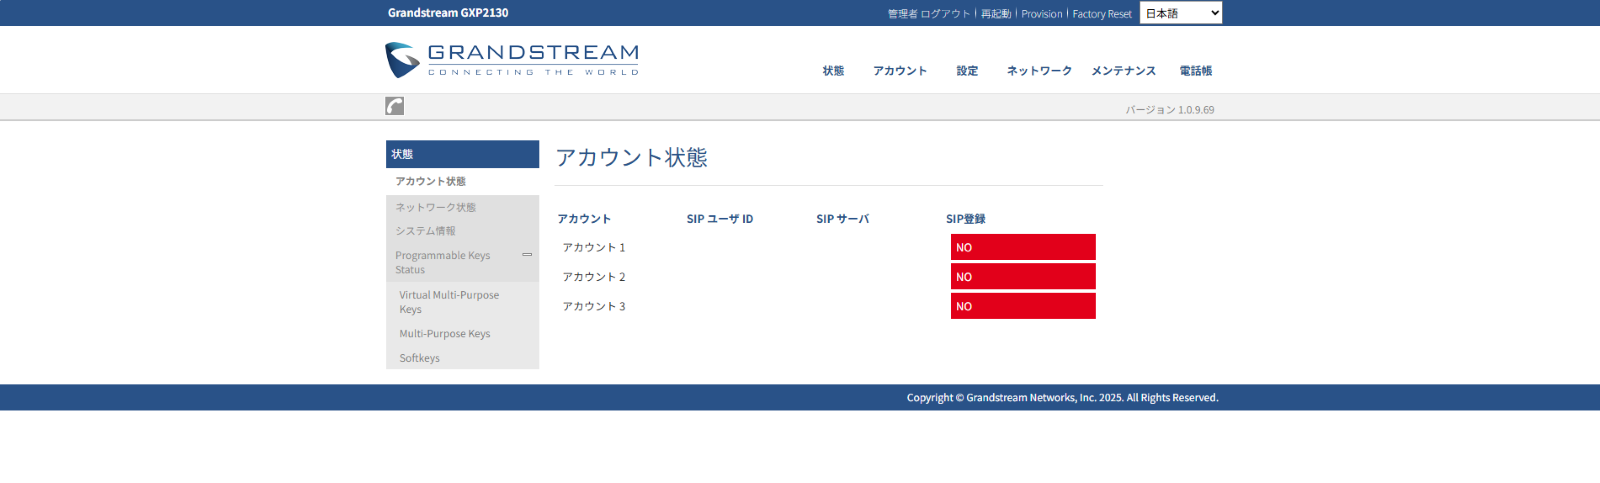Open Multi-Purpose Keys sidebar item

[445, 334]
